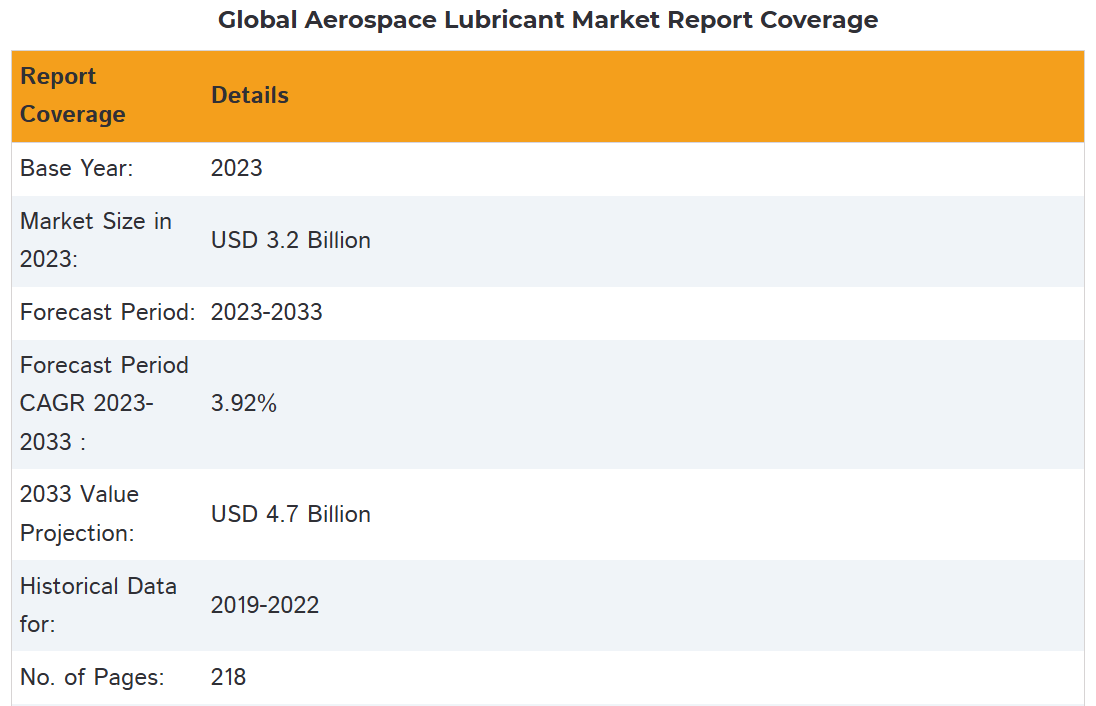The width and height of the screenshot is (1096, 706).
Task: Select the 3.92% CAGR value
Action: point(244,404)
